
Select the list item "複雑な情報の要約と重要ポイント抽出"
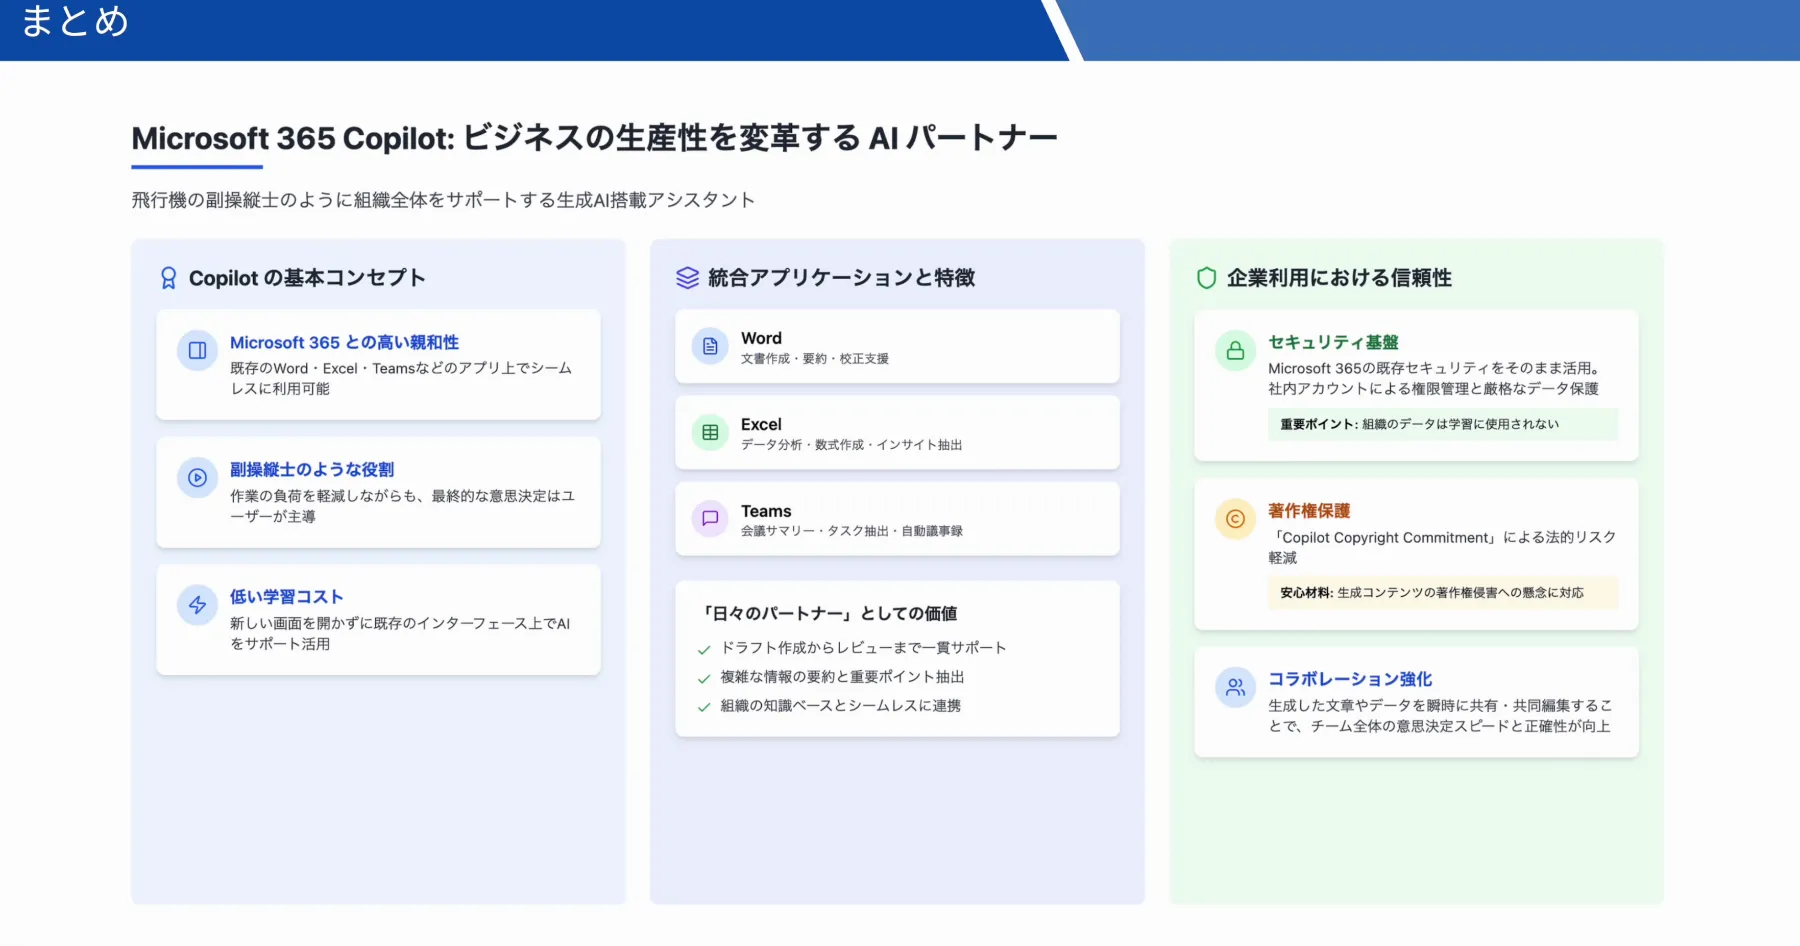pyautogui.click(x=843, y=677)
